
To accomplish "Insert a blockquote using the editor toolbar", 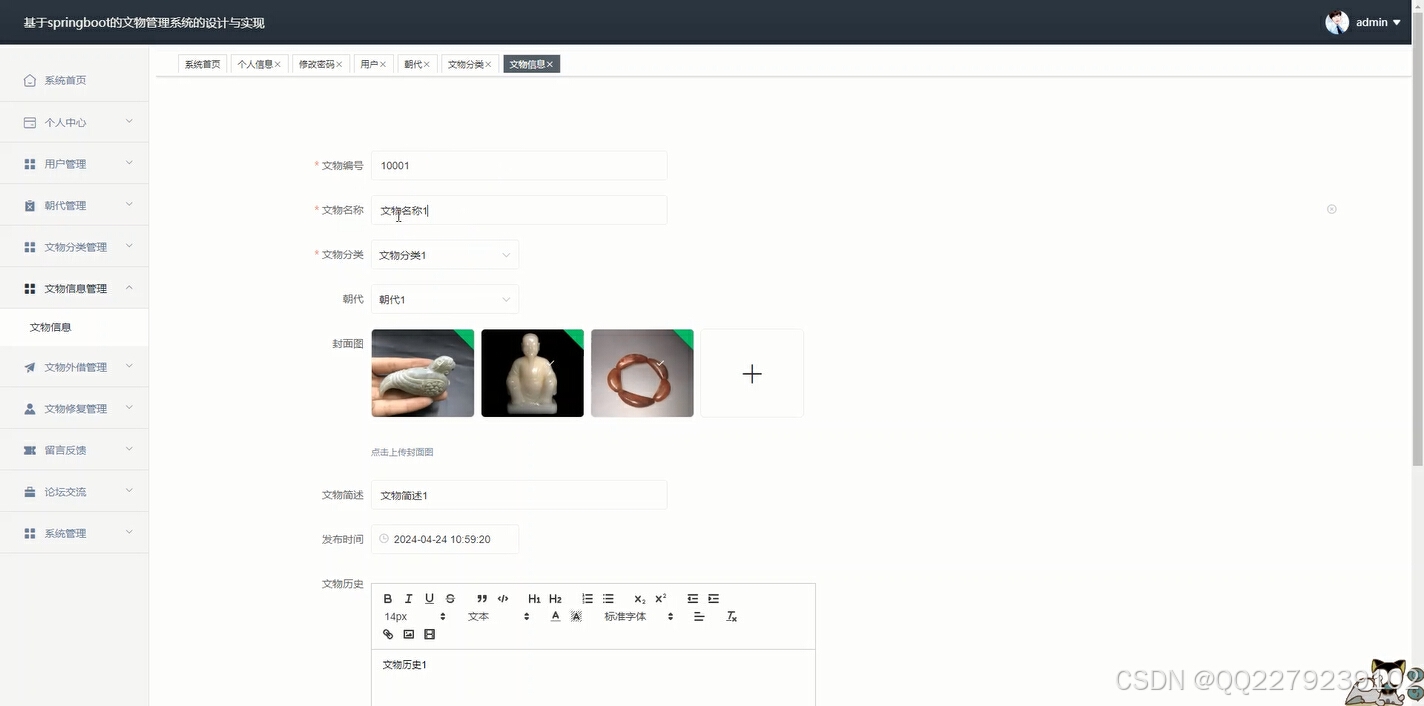I will pyautogui.click(x=481, y=598).
